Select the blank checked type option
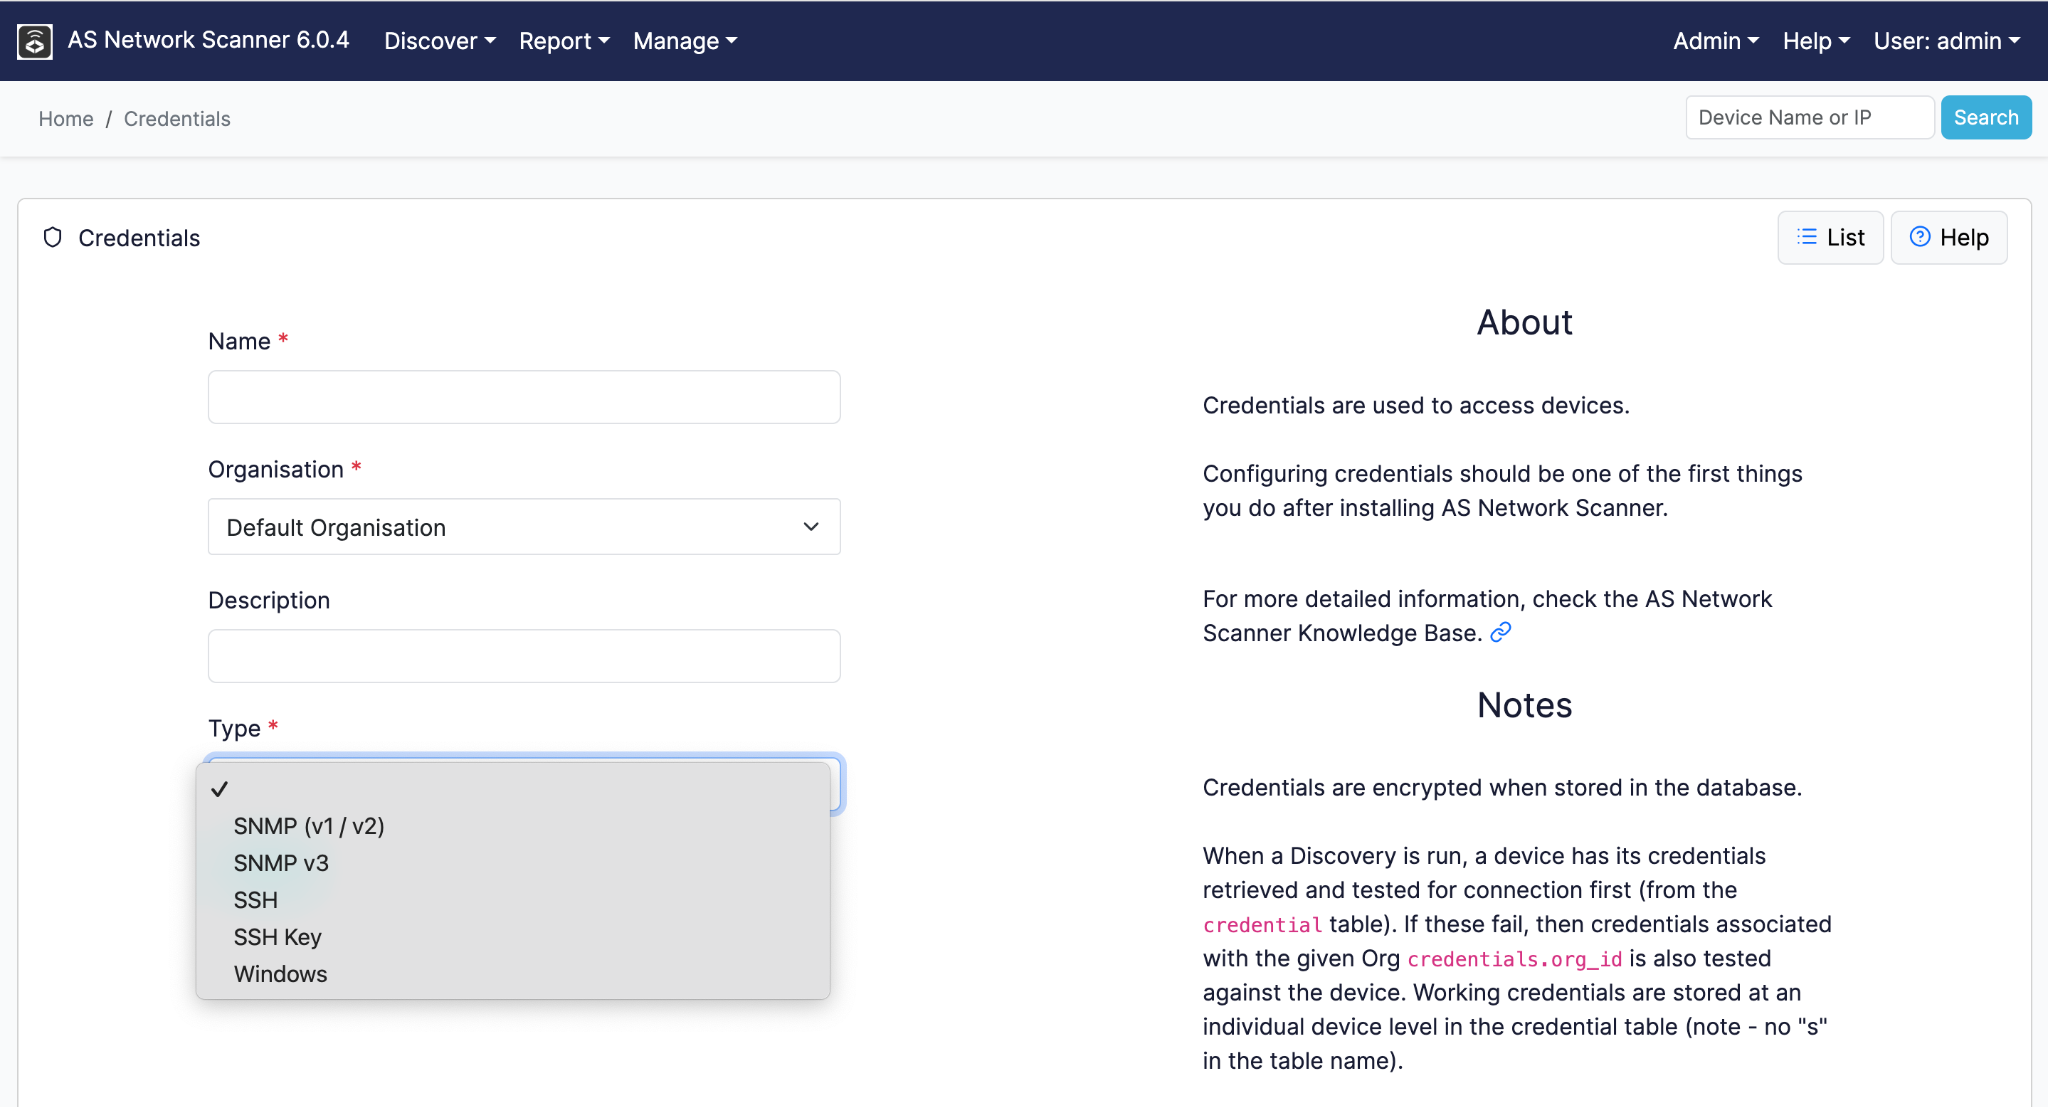This screenshot has height=1107, width=2048. (513, 789)
